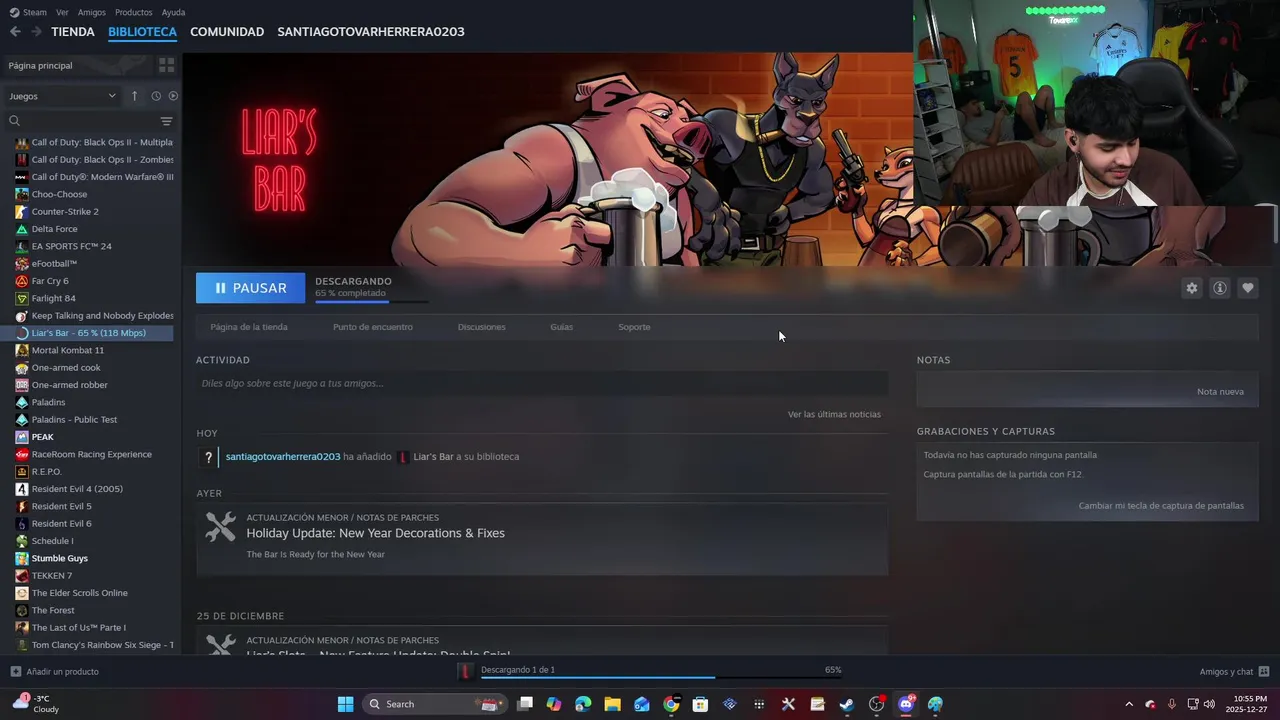The width and height of the screenshot is (1280, 720).
Task: Click the magnifier icon in library search
Action: tap(14, 121)
